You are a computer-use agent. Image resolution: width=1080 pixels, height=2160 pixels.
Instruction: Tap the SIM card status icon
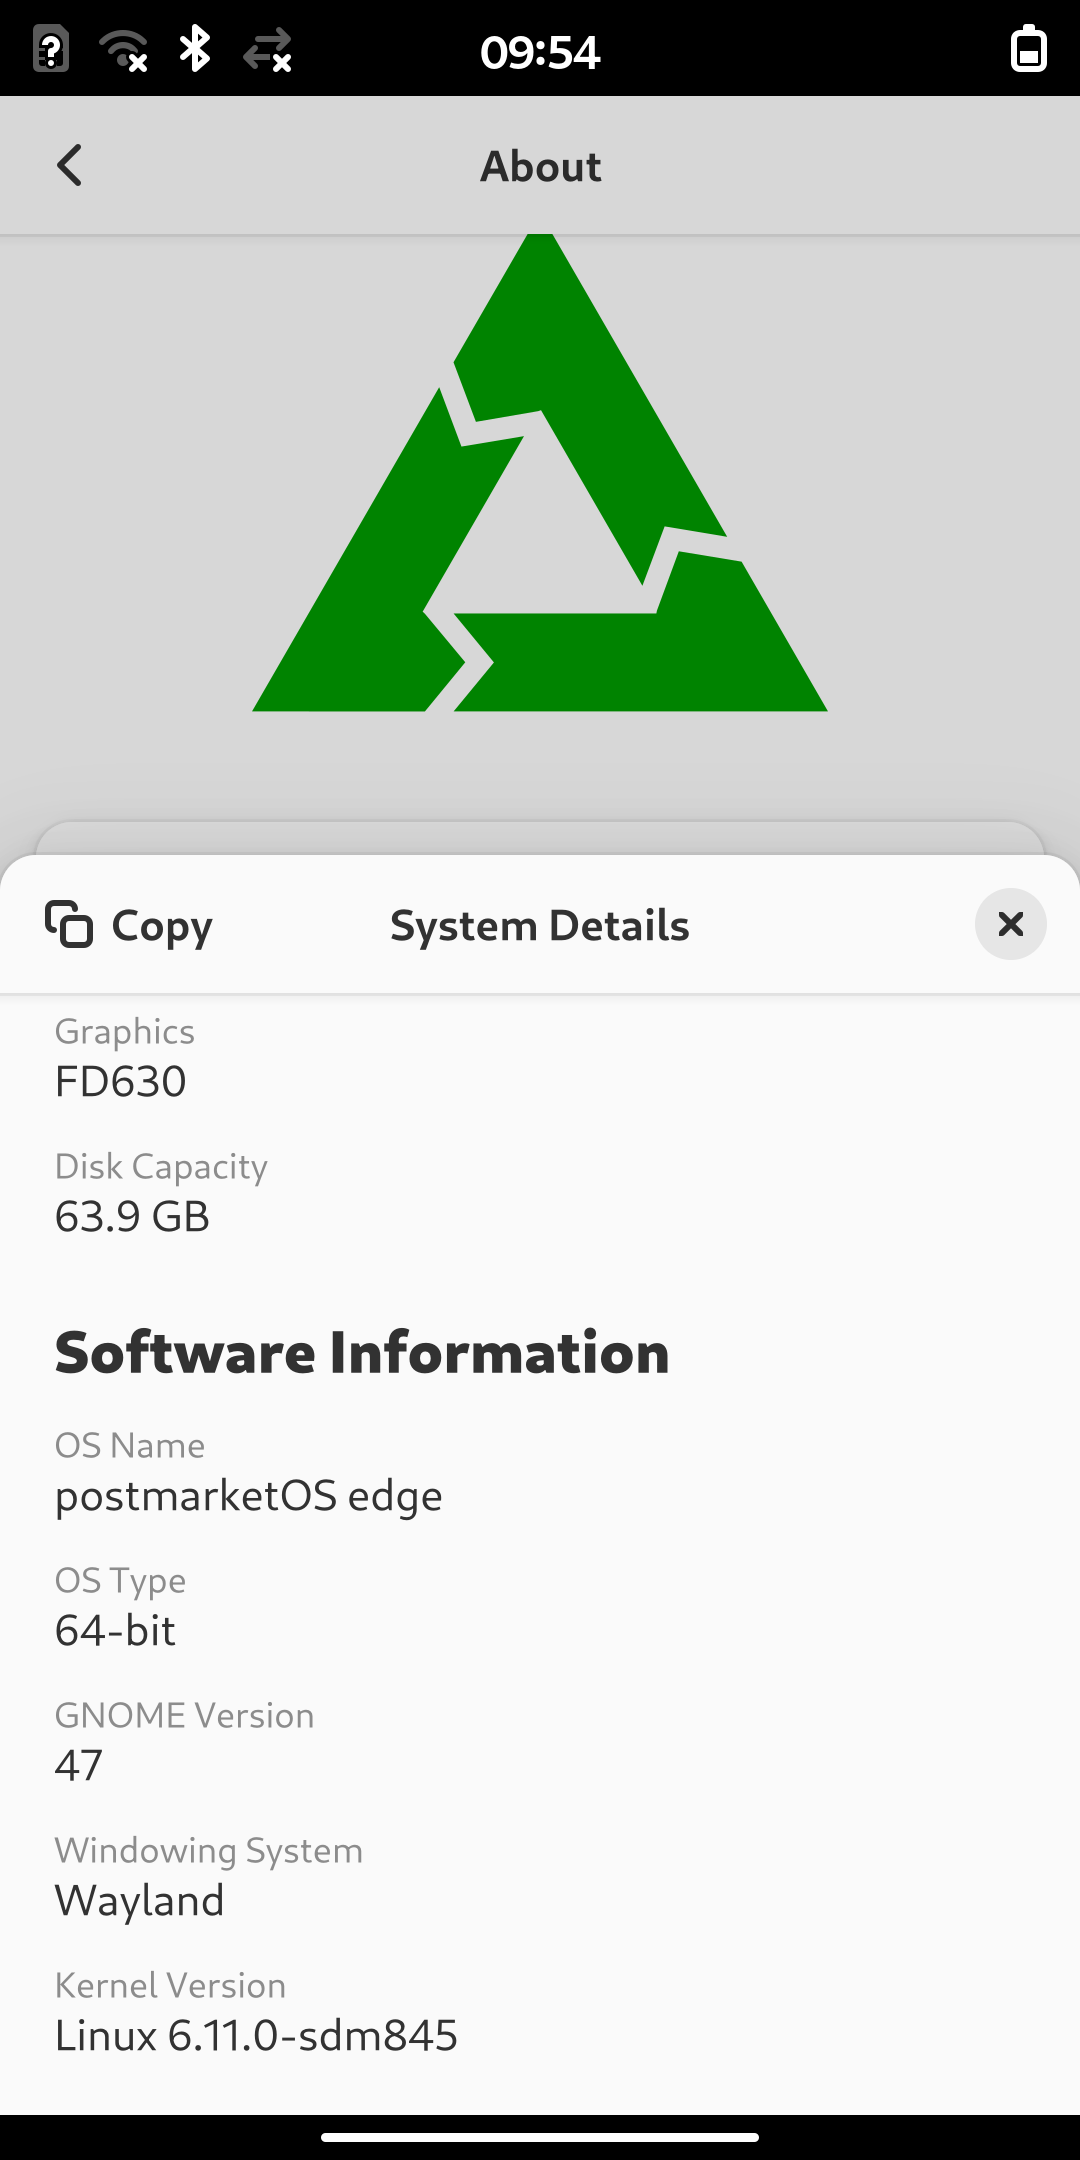[51, 49]
